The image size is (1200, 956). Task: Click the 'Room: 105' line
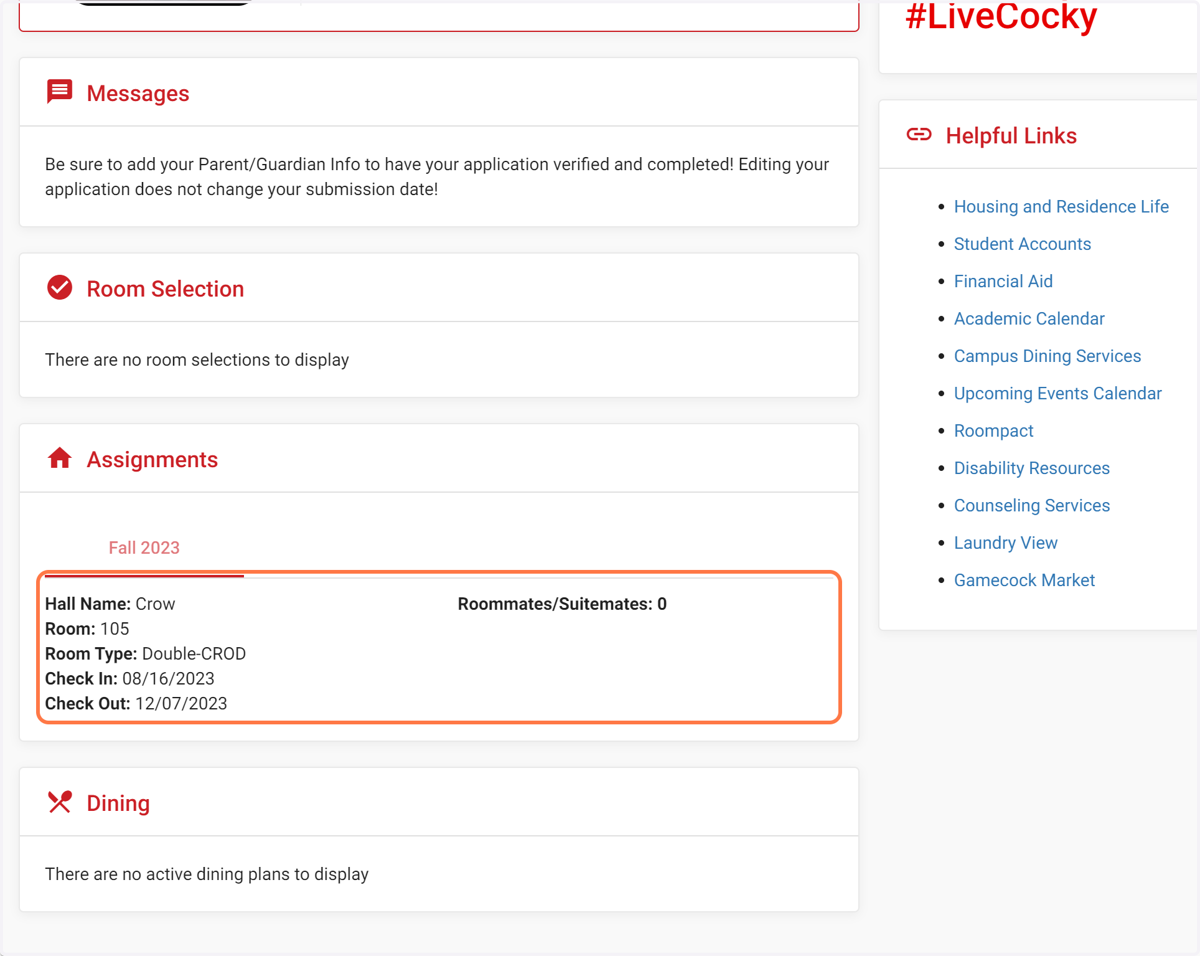tap(87, 629)
